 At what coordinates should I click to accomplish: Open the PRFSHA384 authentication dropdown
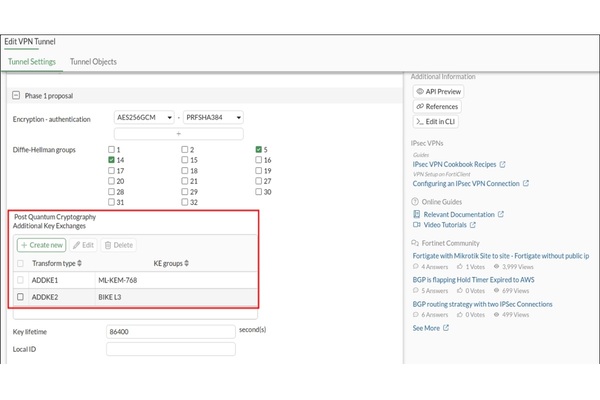pos(212,117)
